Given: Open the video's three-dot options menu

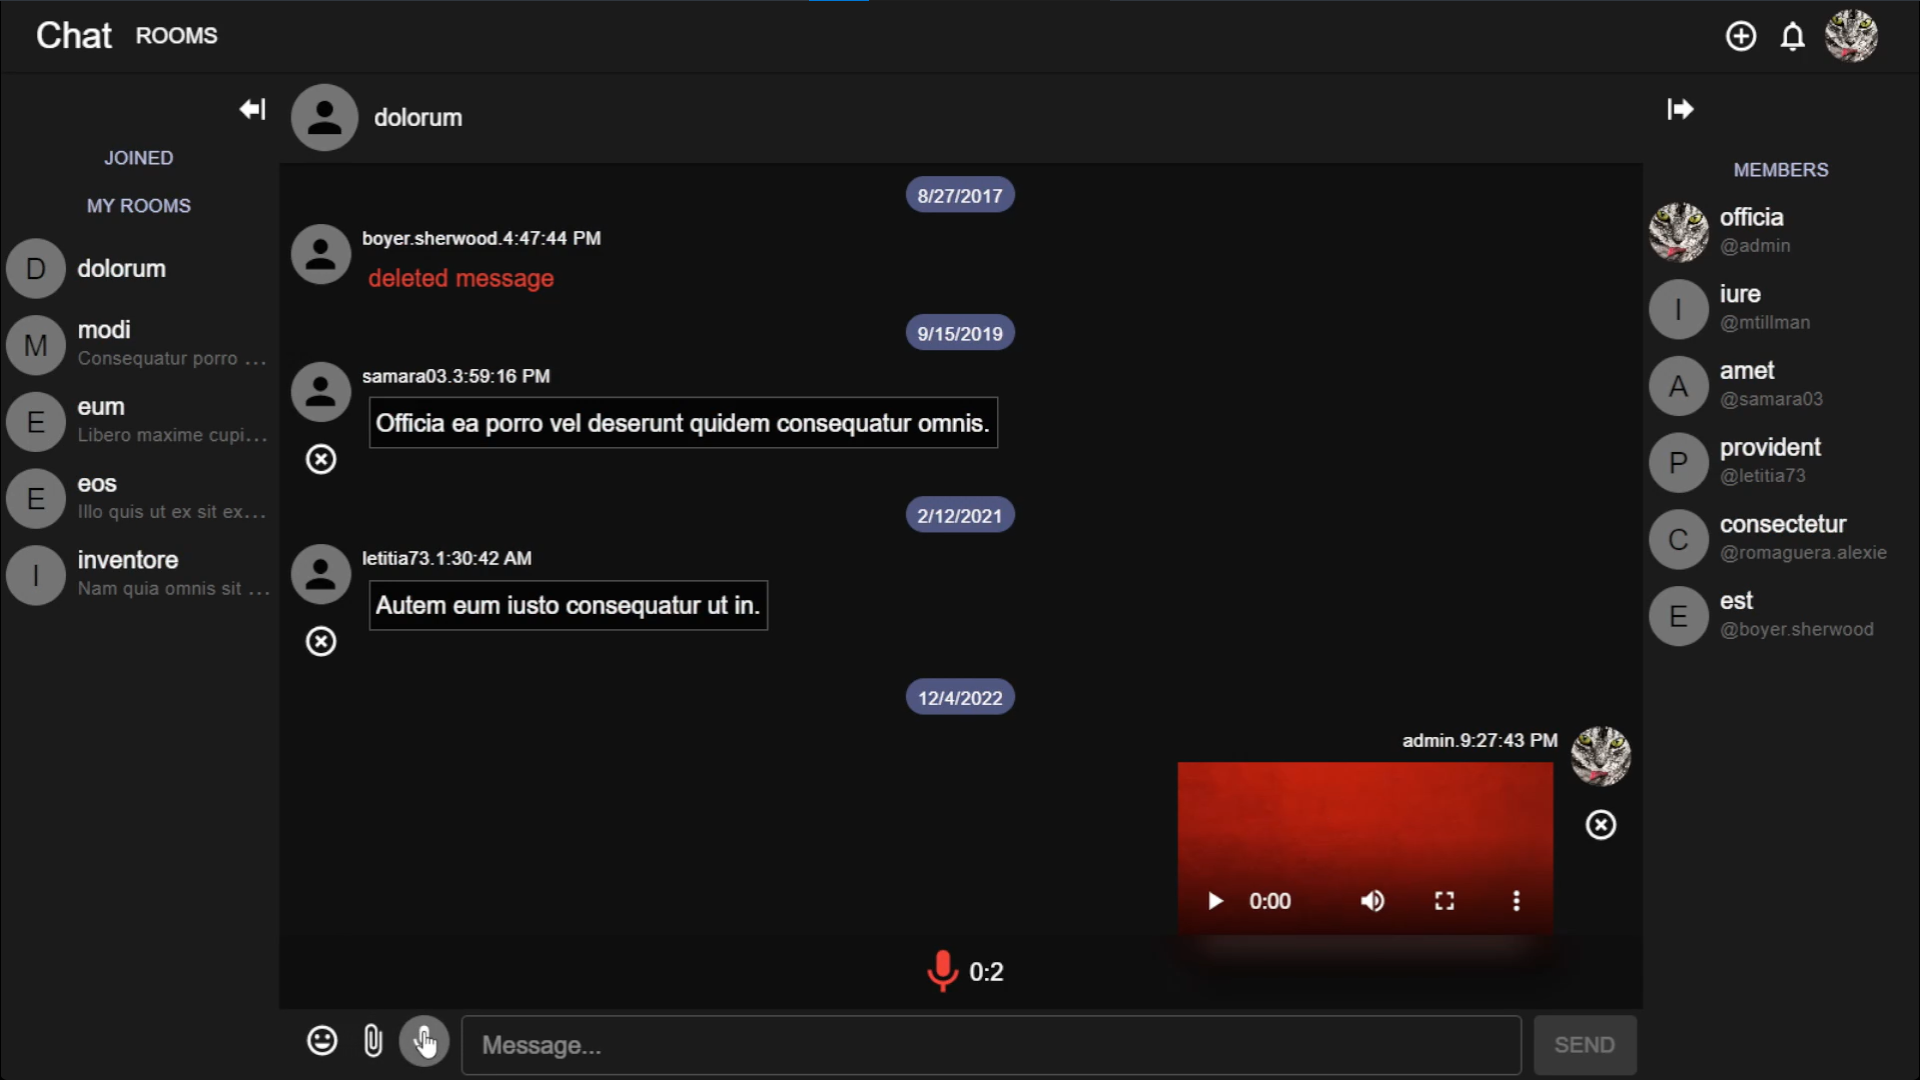Looking at the screenshot, I should 1516,901.
